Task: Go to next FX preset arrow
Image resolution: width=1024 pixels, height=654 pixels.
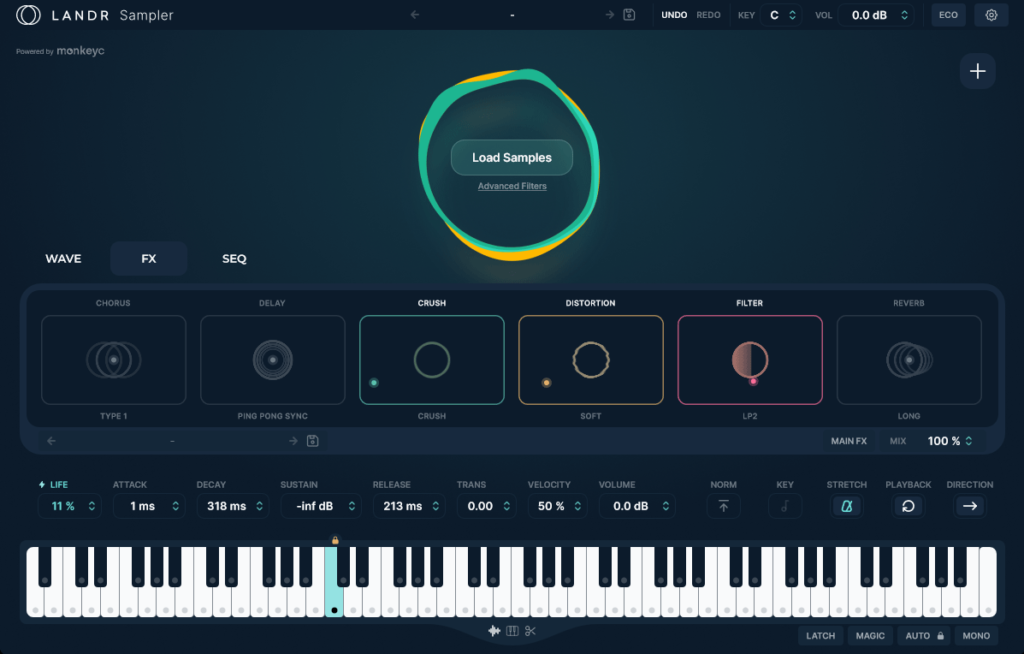Action: [x=293, y=441]
